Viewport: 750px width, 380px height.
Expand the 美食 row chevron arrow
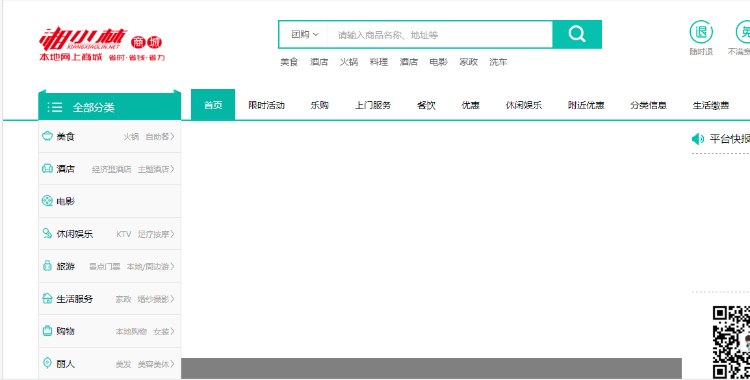172,137
